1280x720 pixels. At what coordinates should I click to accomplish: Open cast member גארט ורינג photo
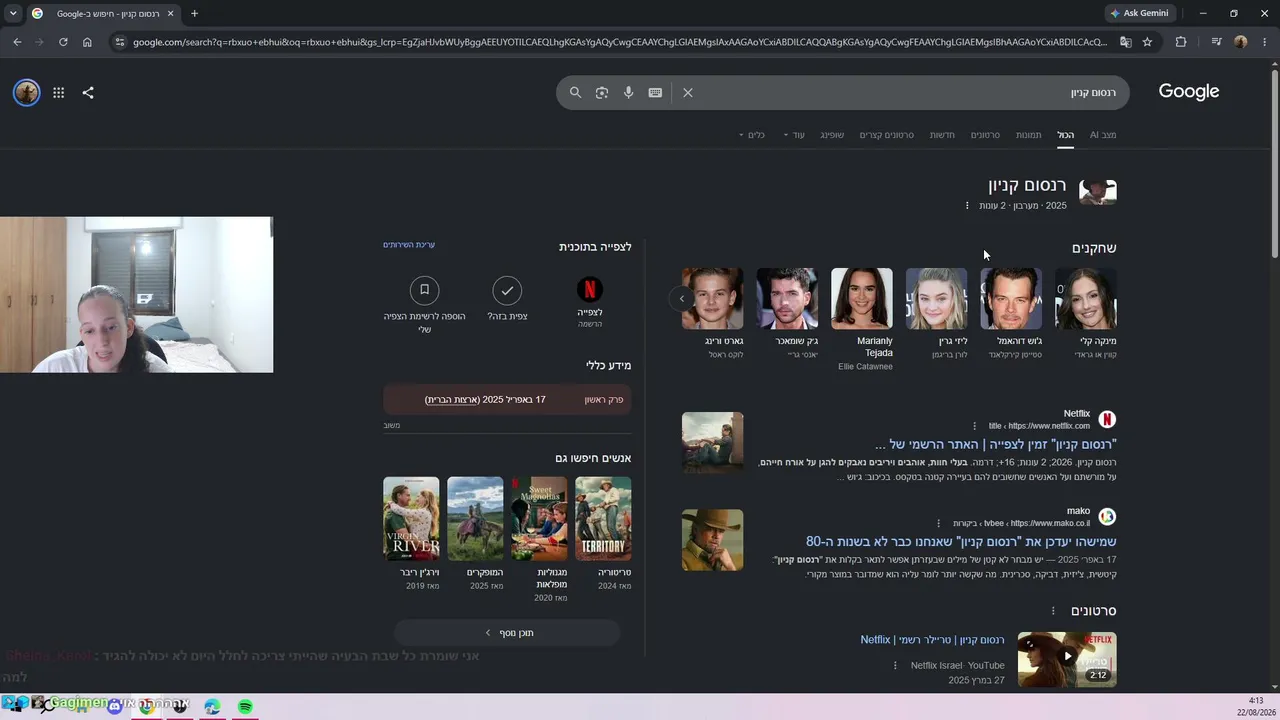pos(713,298)
